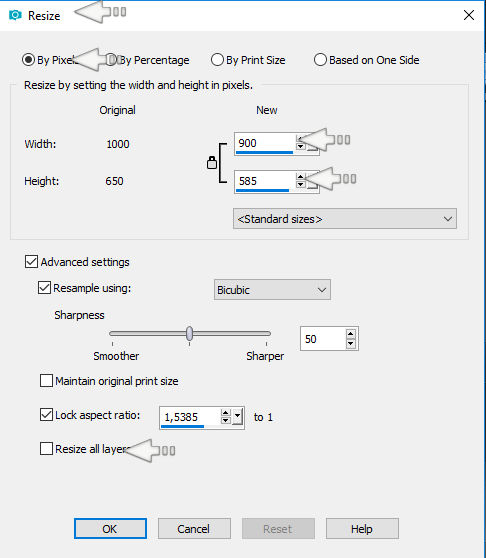Viewport: 486px width, 558px height.
Task: Select the By Percentage radio option
Action: 148,60
